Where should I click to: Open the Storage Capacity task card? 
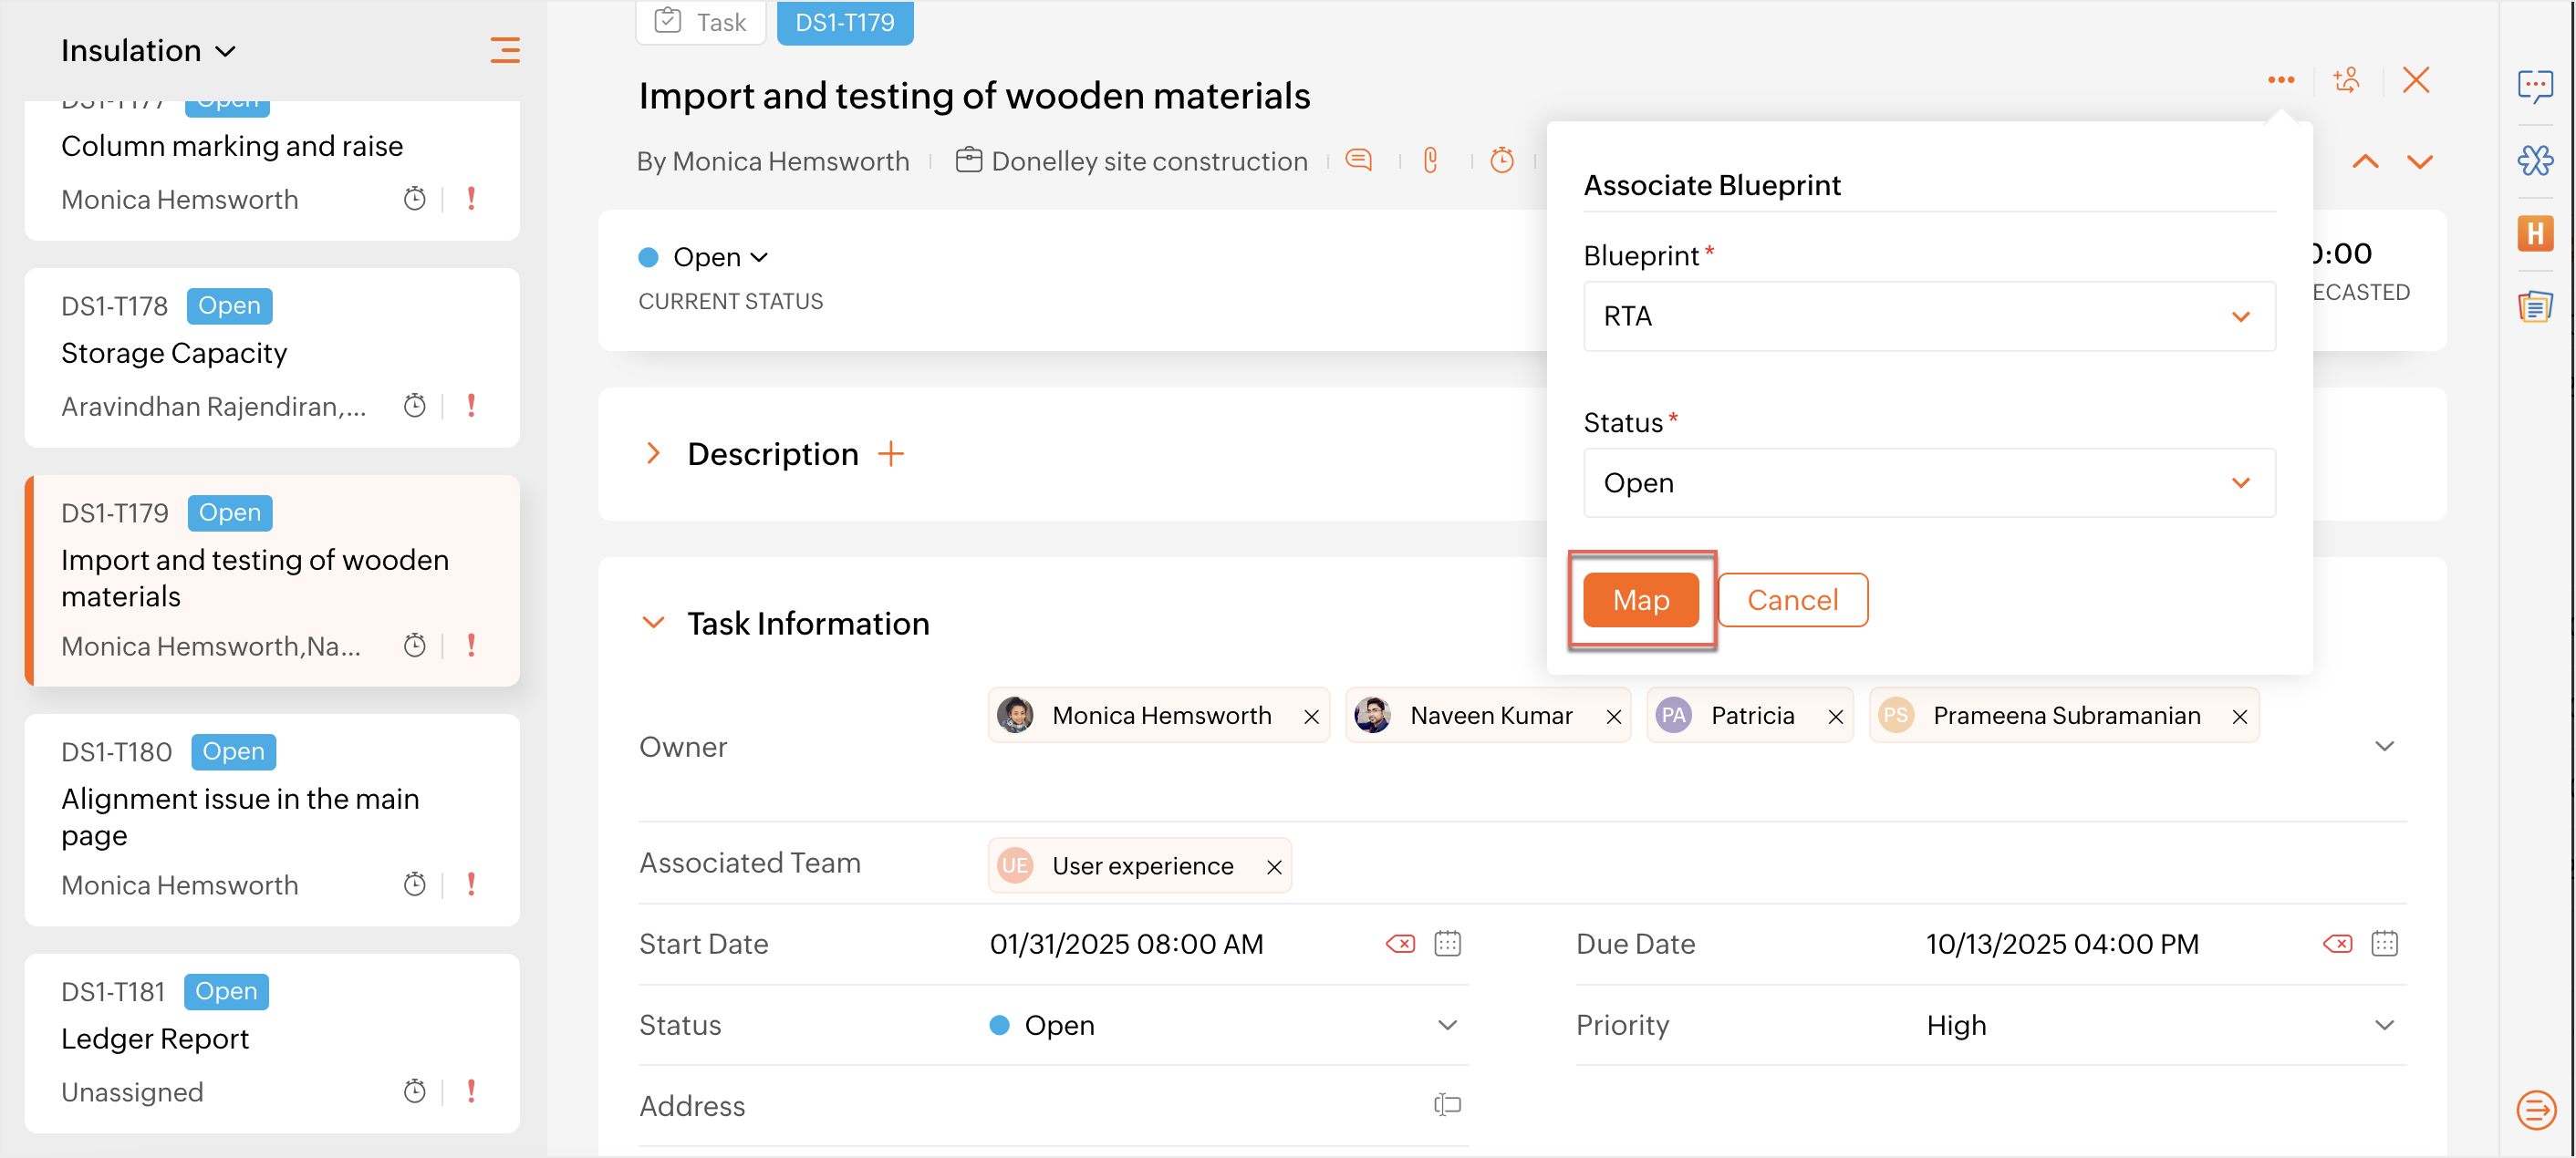coord(272,356)
